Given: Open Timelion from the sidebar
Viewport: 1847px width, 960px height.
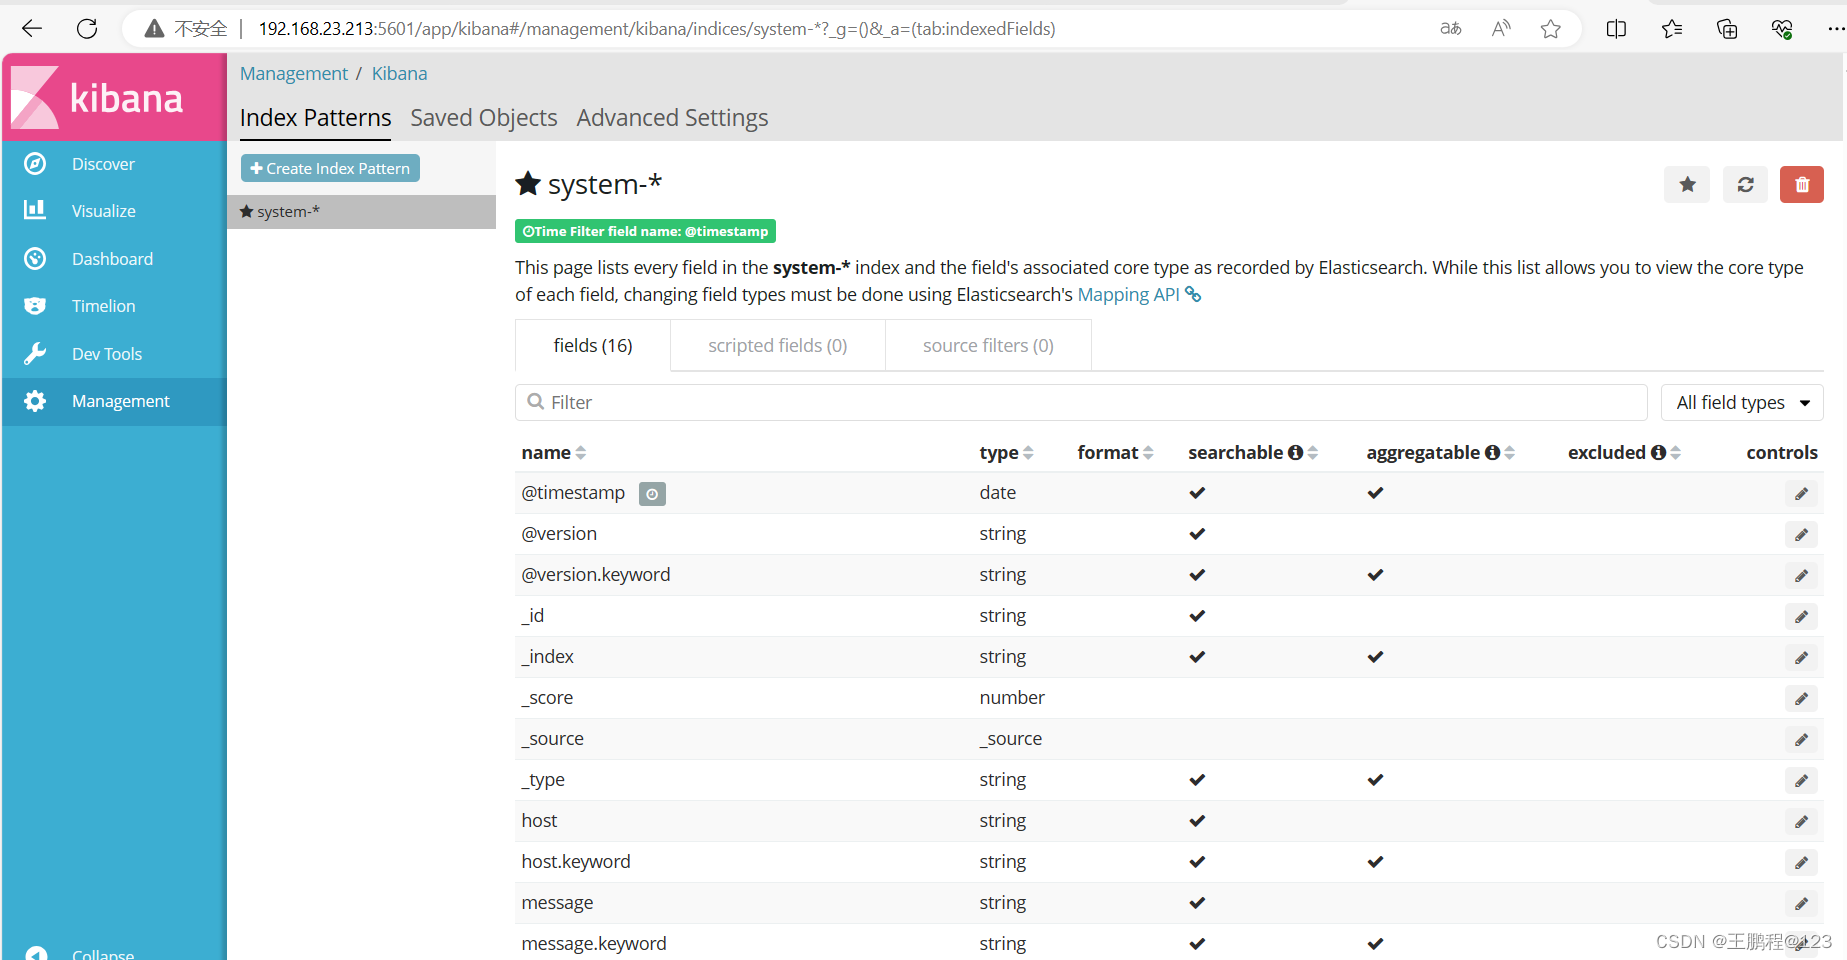Looking at the screenshot, I should (x=103, y=306).
